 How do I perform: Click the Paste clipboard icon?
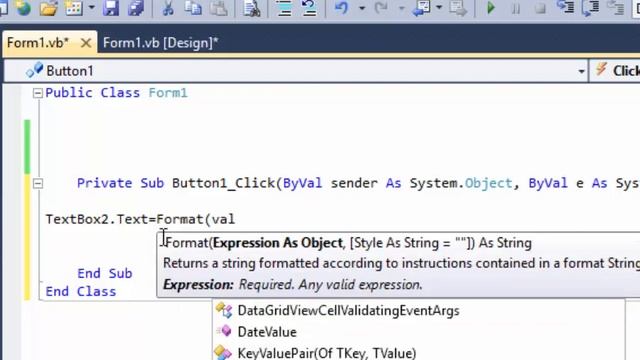[x=219, y=8]
